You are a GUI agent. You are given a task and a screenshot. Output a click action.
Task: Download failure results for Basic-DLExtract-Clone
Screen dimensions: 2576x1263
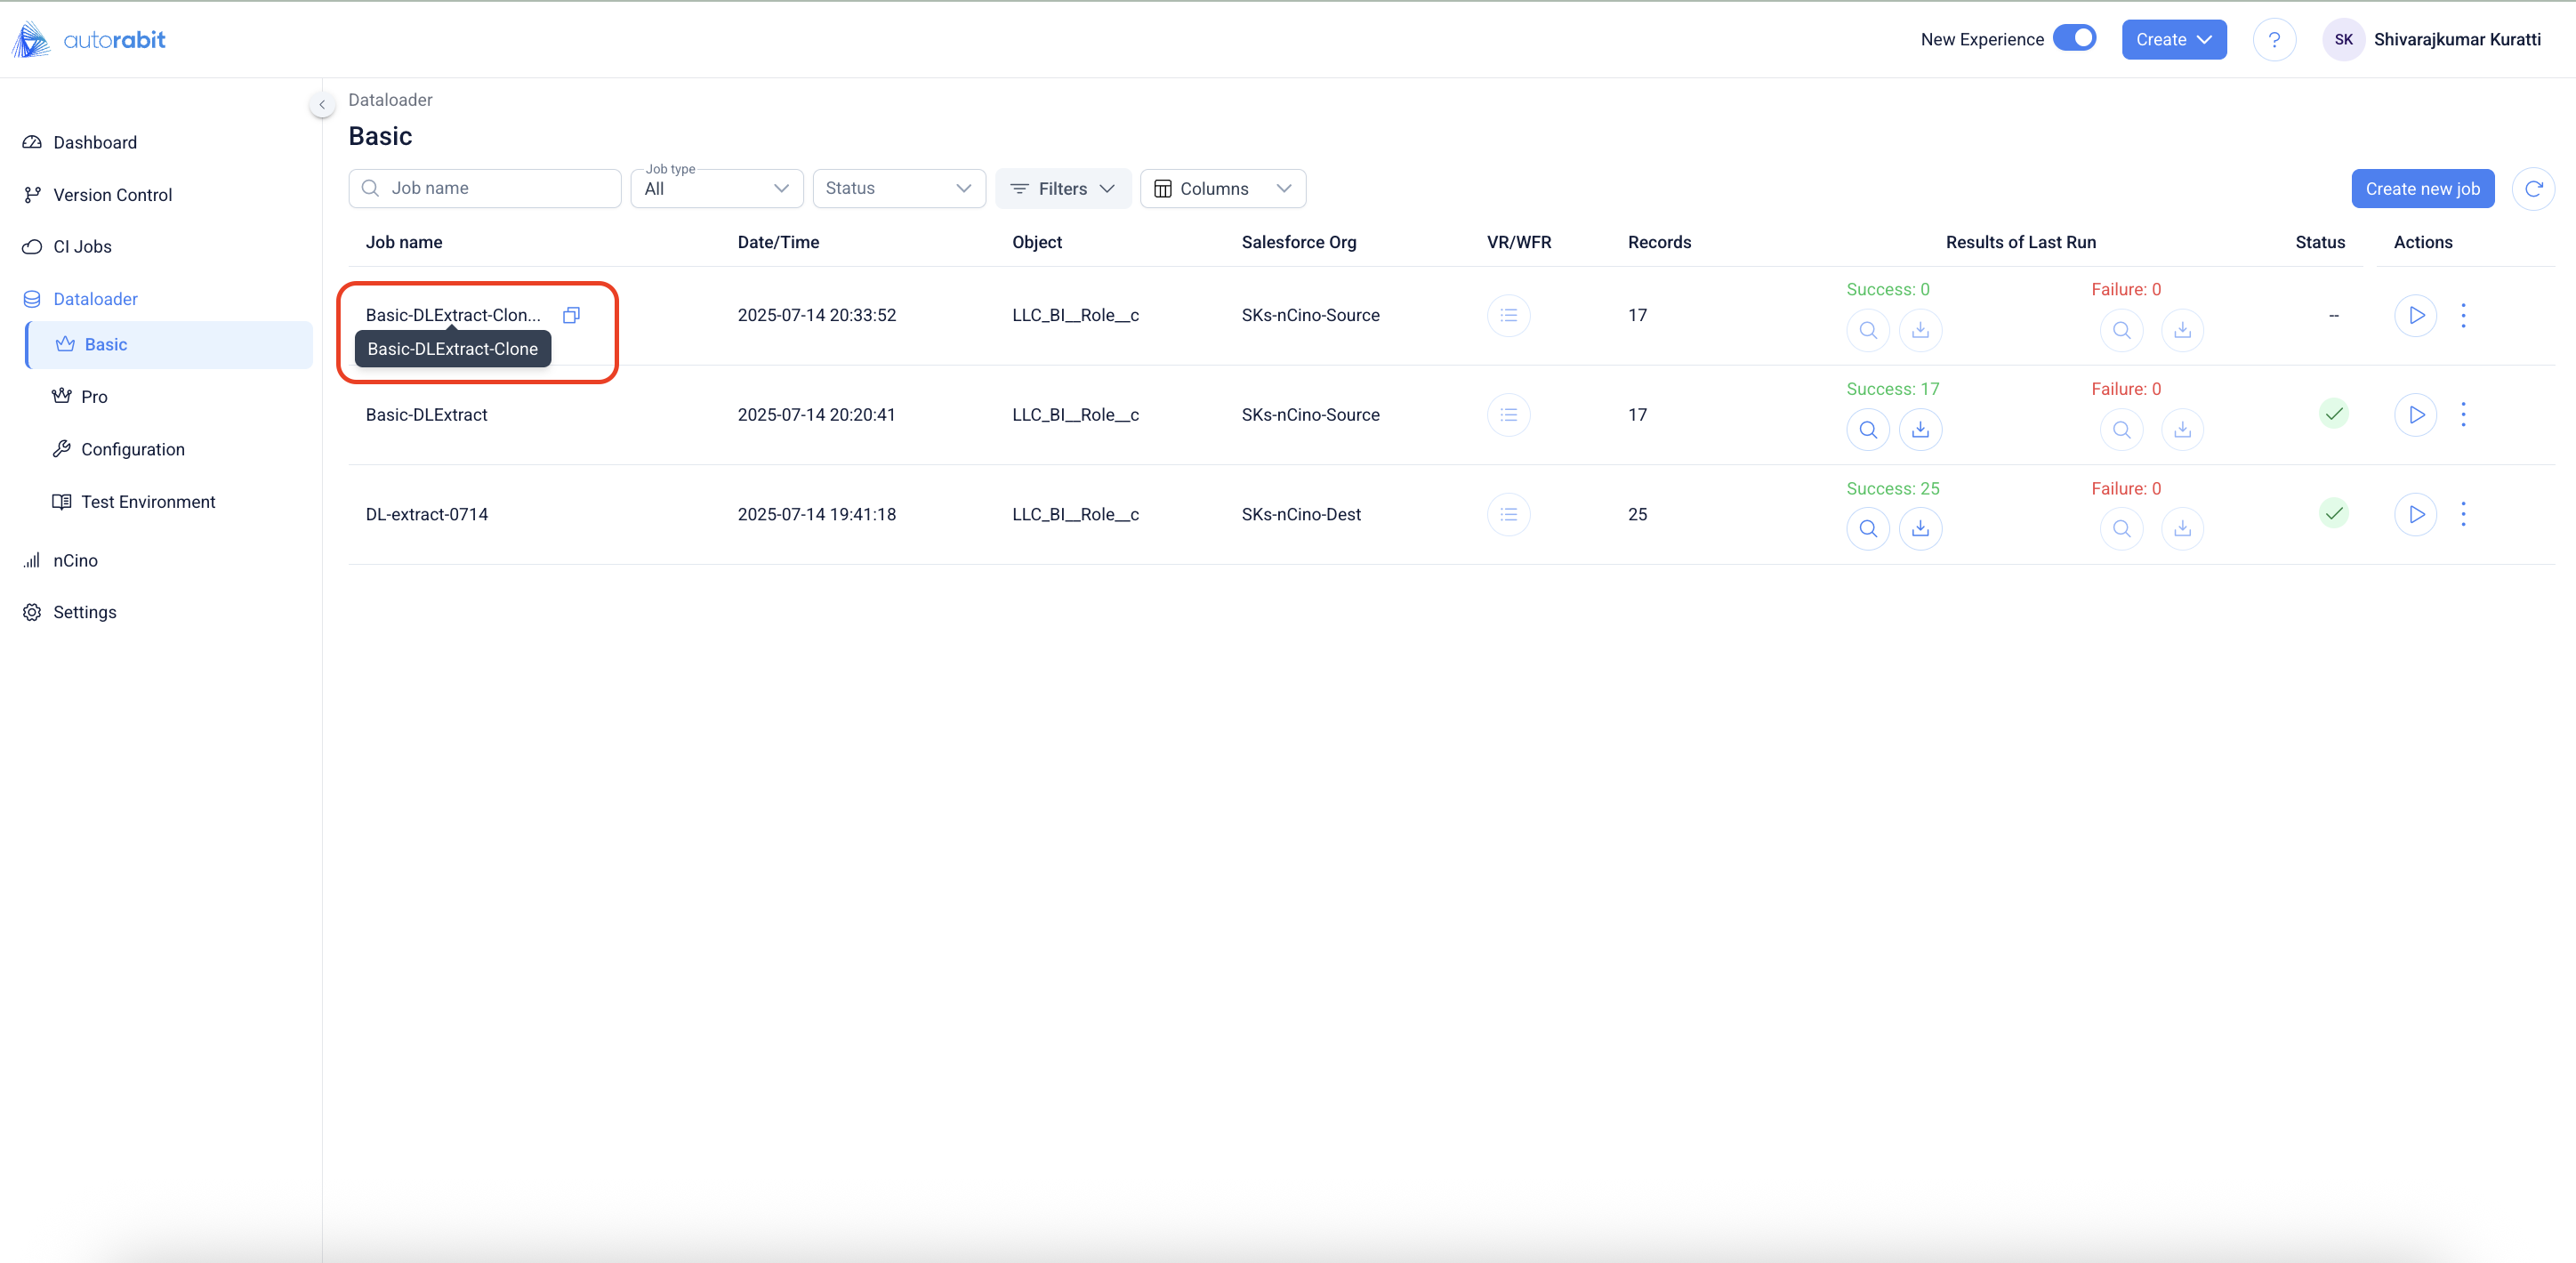click(x=2182, y=330)
